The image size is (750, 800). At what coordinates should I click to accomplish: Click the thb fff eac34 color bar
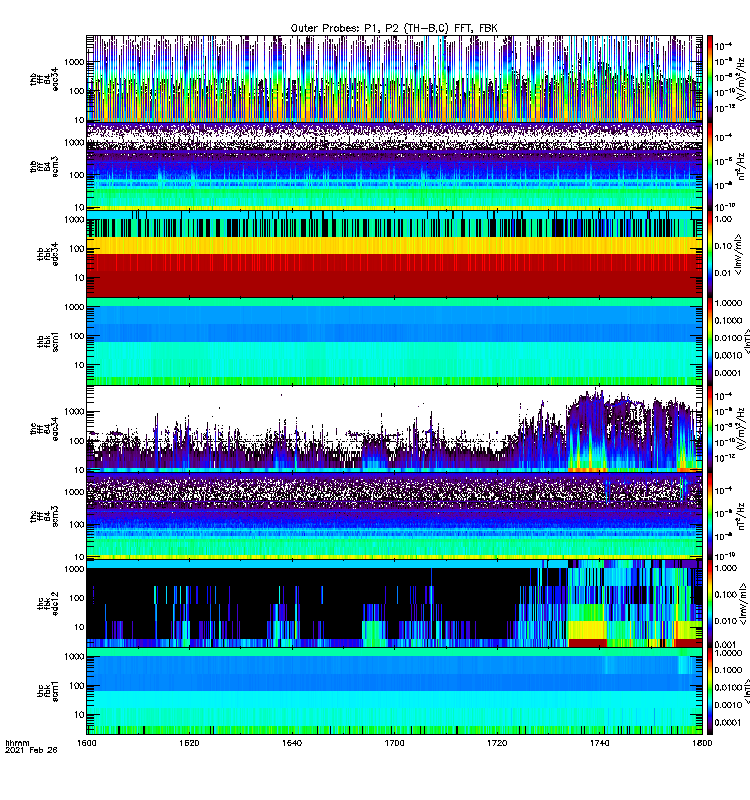click(x=710, y=79)
